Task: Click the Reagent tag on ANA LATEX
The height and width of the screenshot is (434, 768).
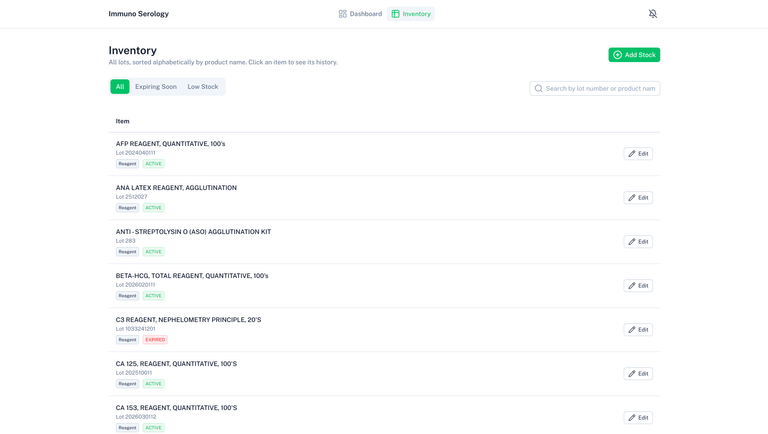Action: [x=127, y=208]
